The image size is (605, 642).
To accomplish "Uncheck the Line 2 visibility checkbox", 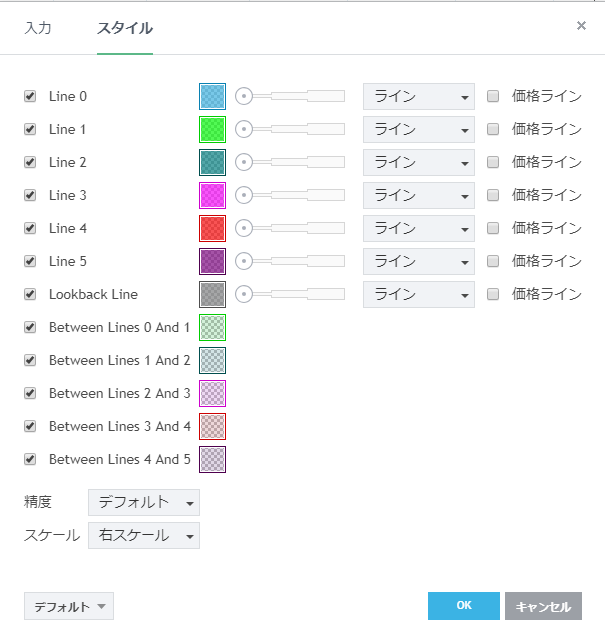I will [30, 162].
